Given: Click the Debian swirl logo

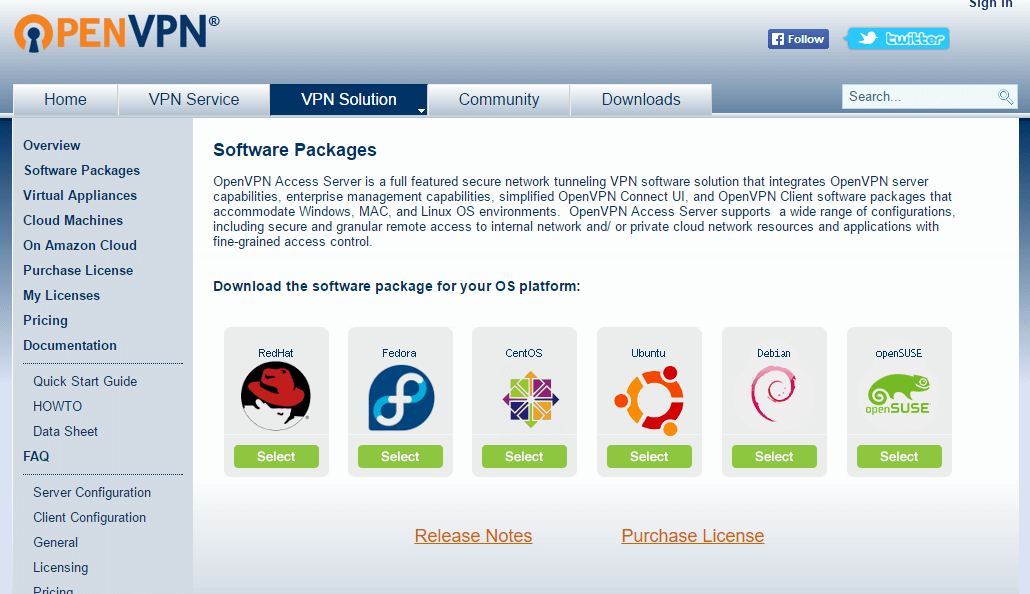Looking at the screenshot, I should pyautogui.click(x=773, y=394).
